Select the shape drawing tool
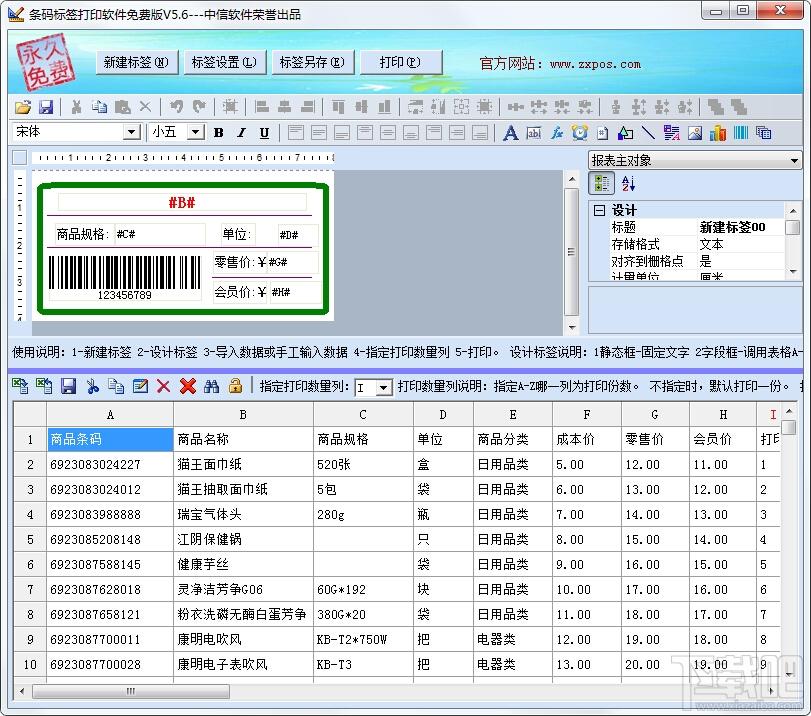The height and width of the screenshot is (716, 811). (625, 133)
